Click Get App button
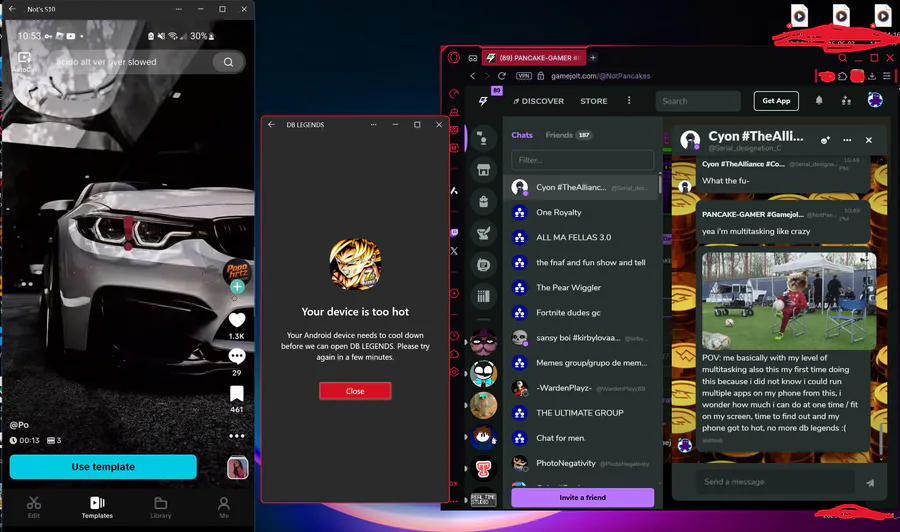 click(x=776, y=101)
